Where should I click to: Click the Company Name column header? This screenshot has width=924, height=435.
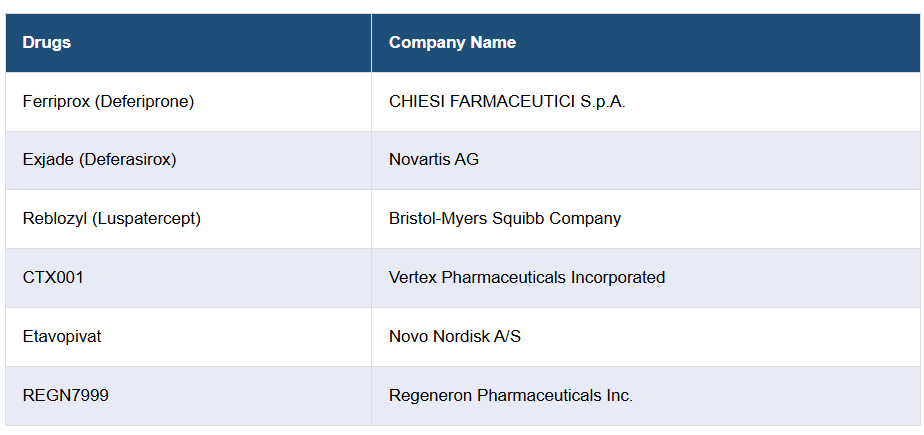[x=452, y=43]
